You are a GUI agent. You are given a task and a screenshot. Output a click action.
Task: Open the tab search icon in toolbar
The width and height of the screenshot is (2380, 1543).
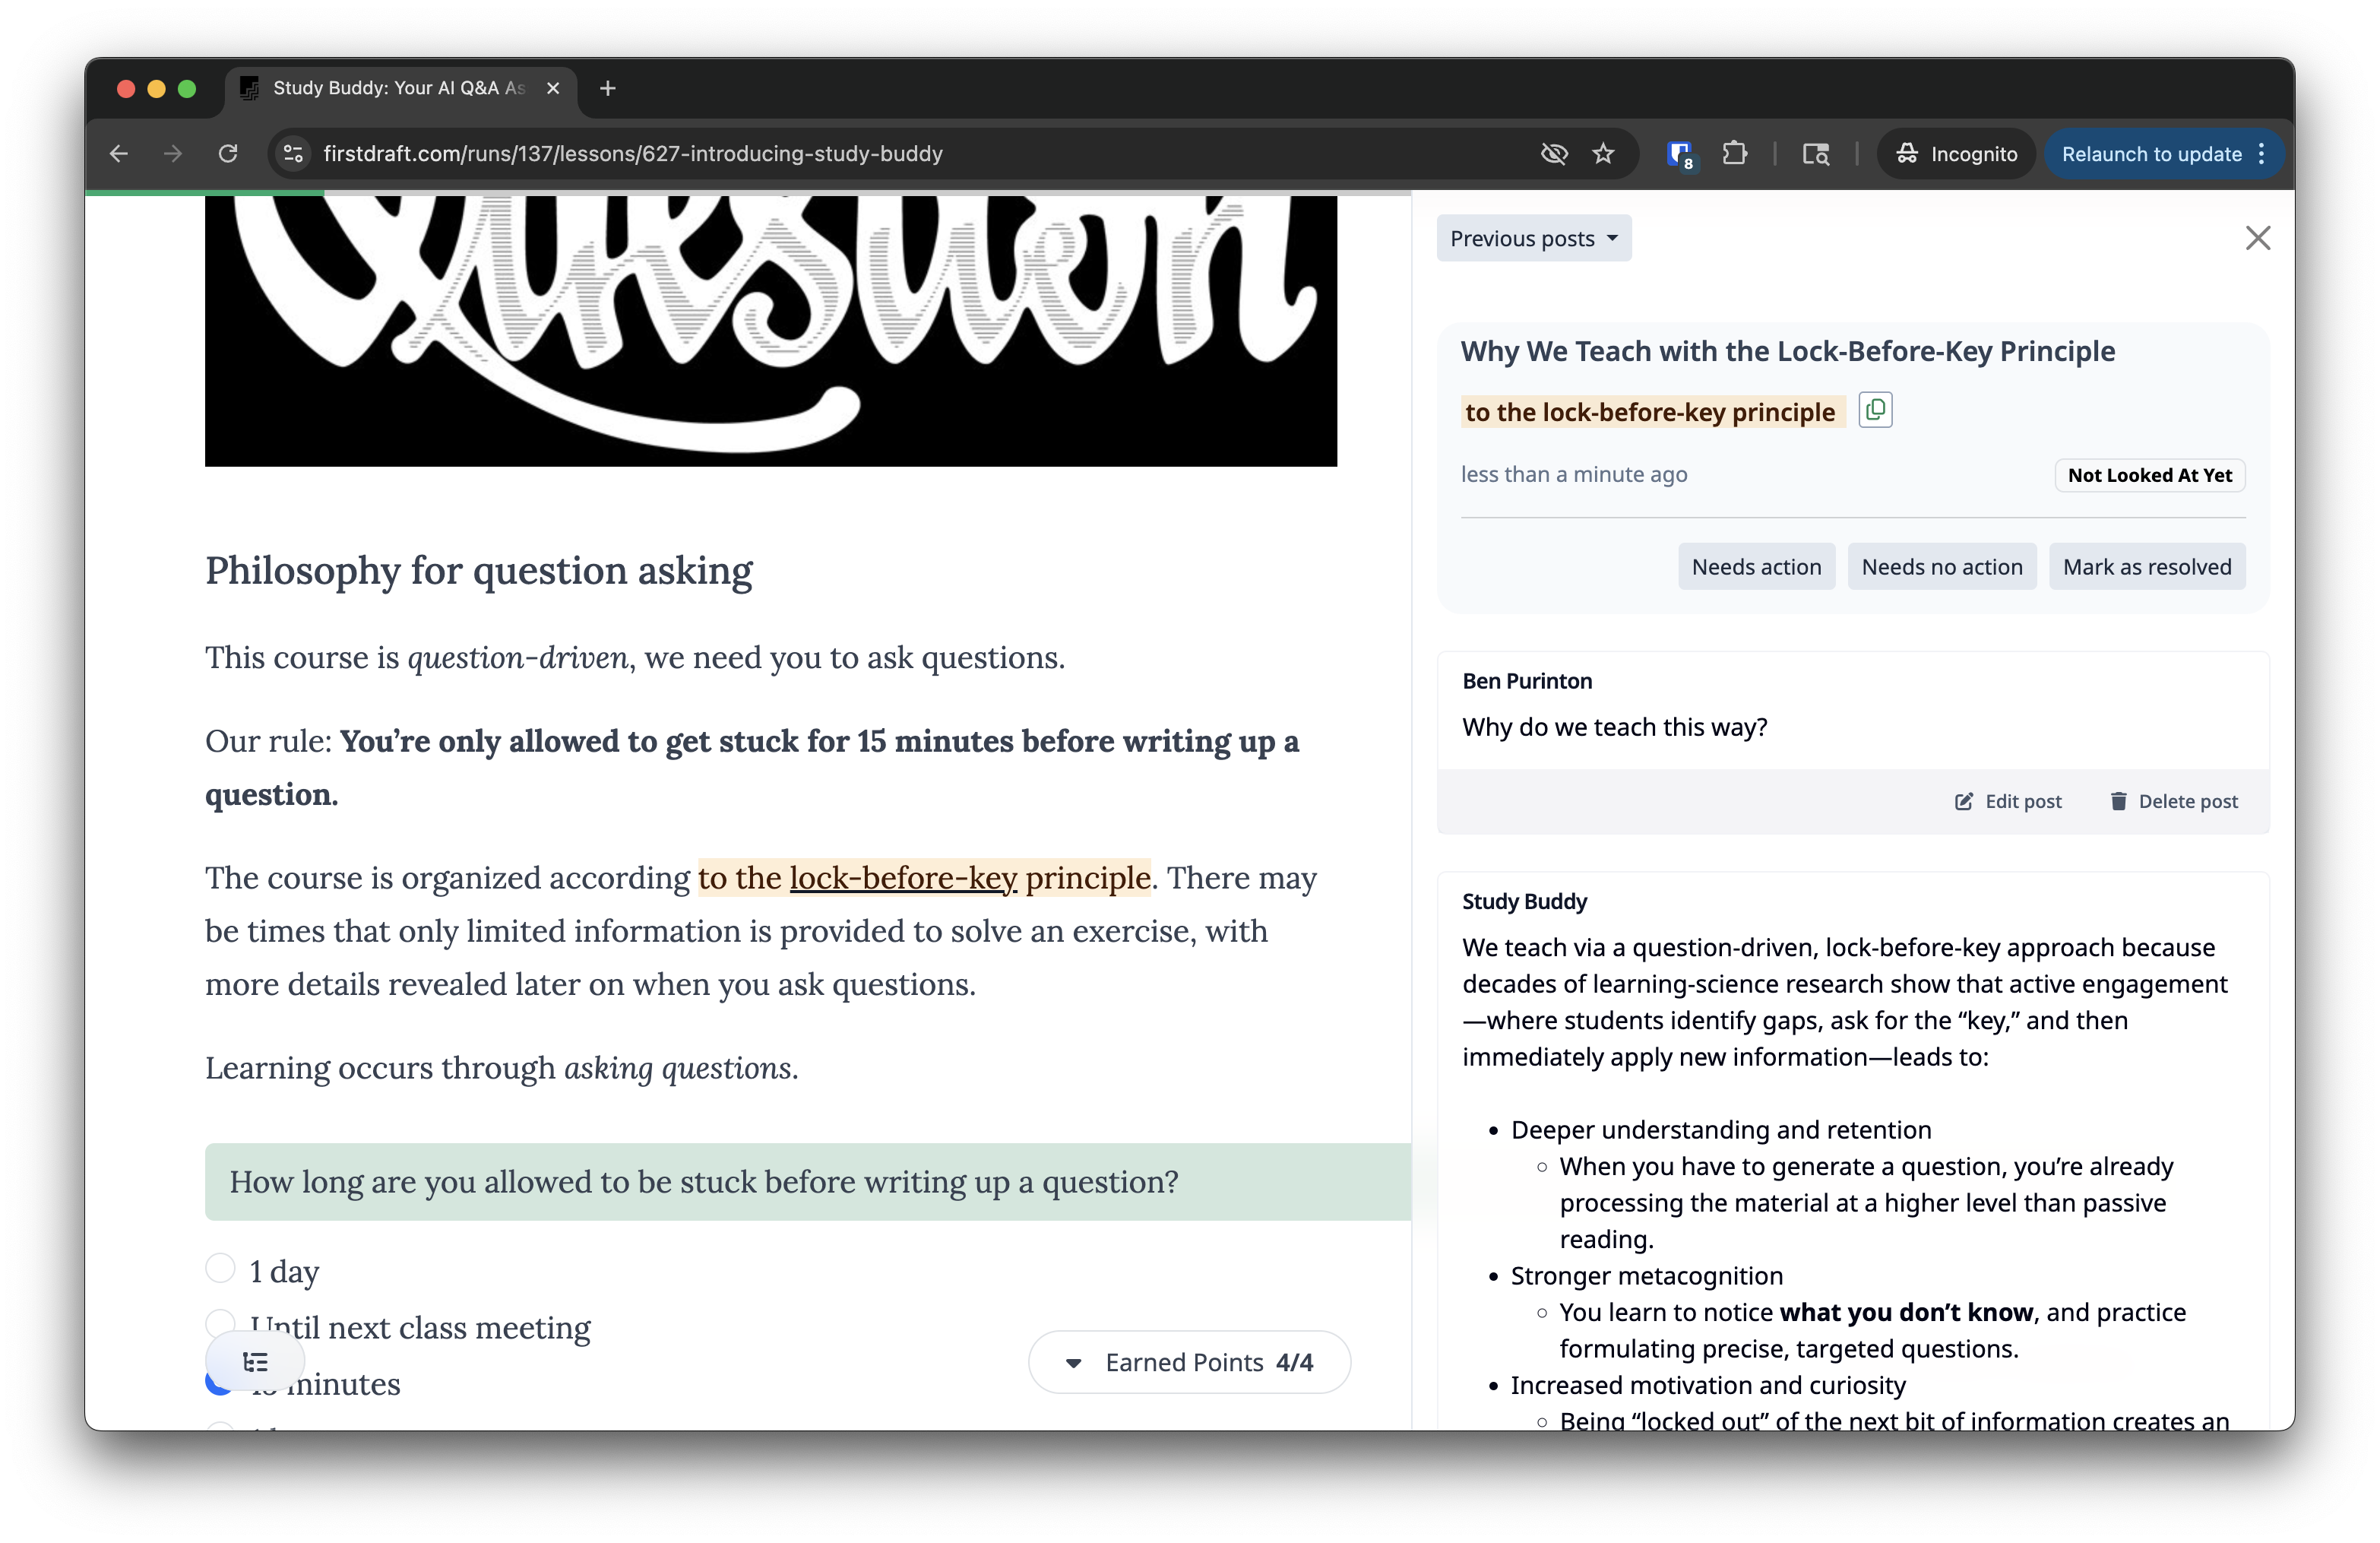click(1815, 154)
